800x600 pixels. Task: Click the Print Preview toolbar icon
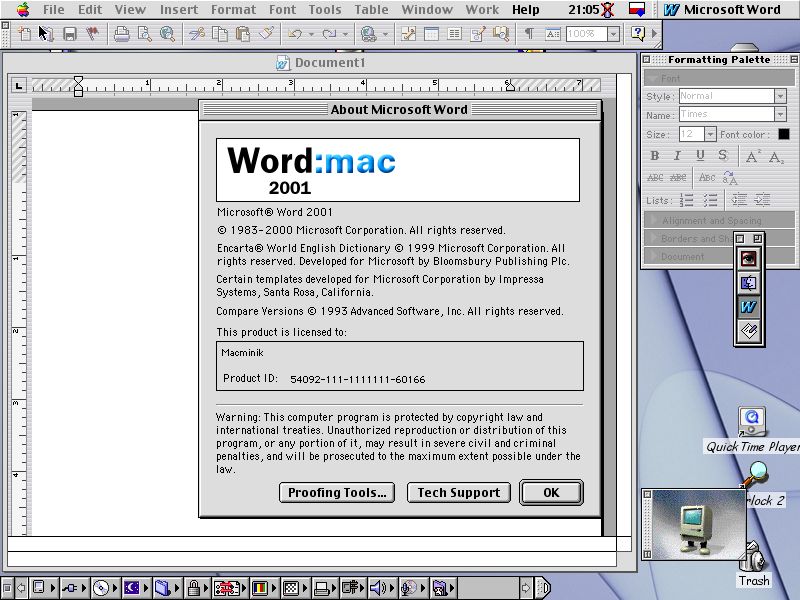[145, 34]
